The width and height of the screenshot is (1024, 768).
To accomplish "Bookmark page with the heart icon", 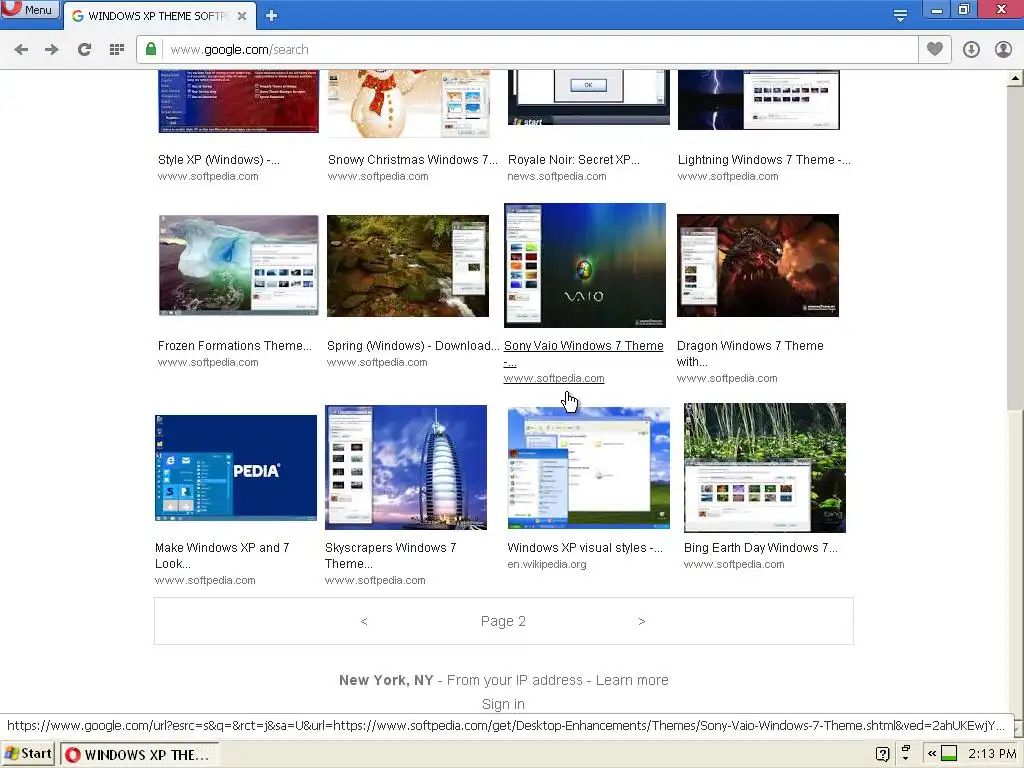I will click(935, 50).
